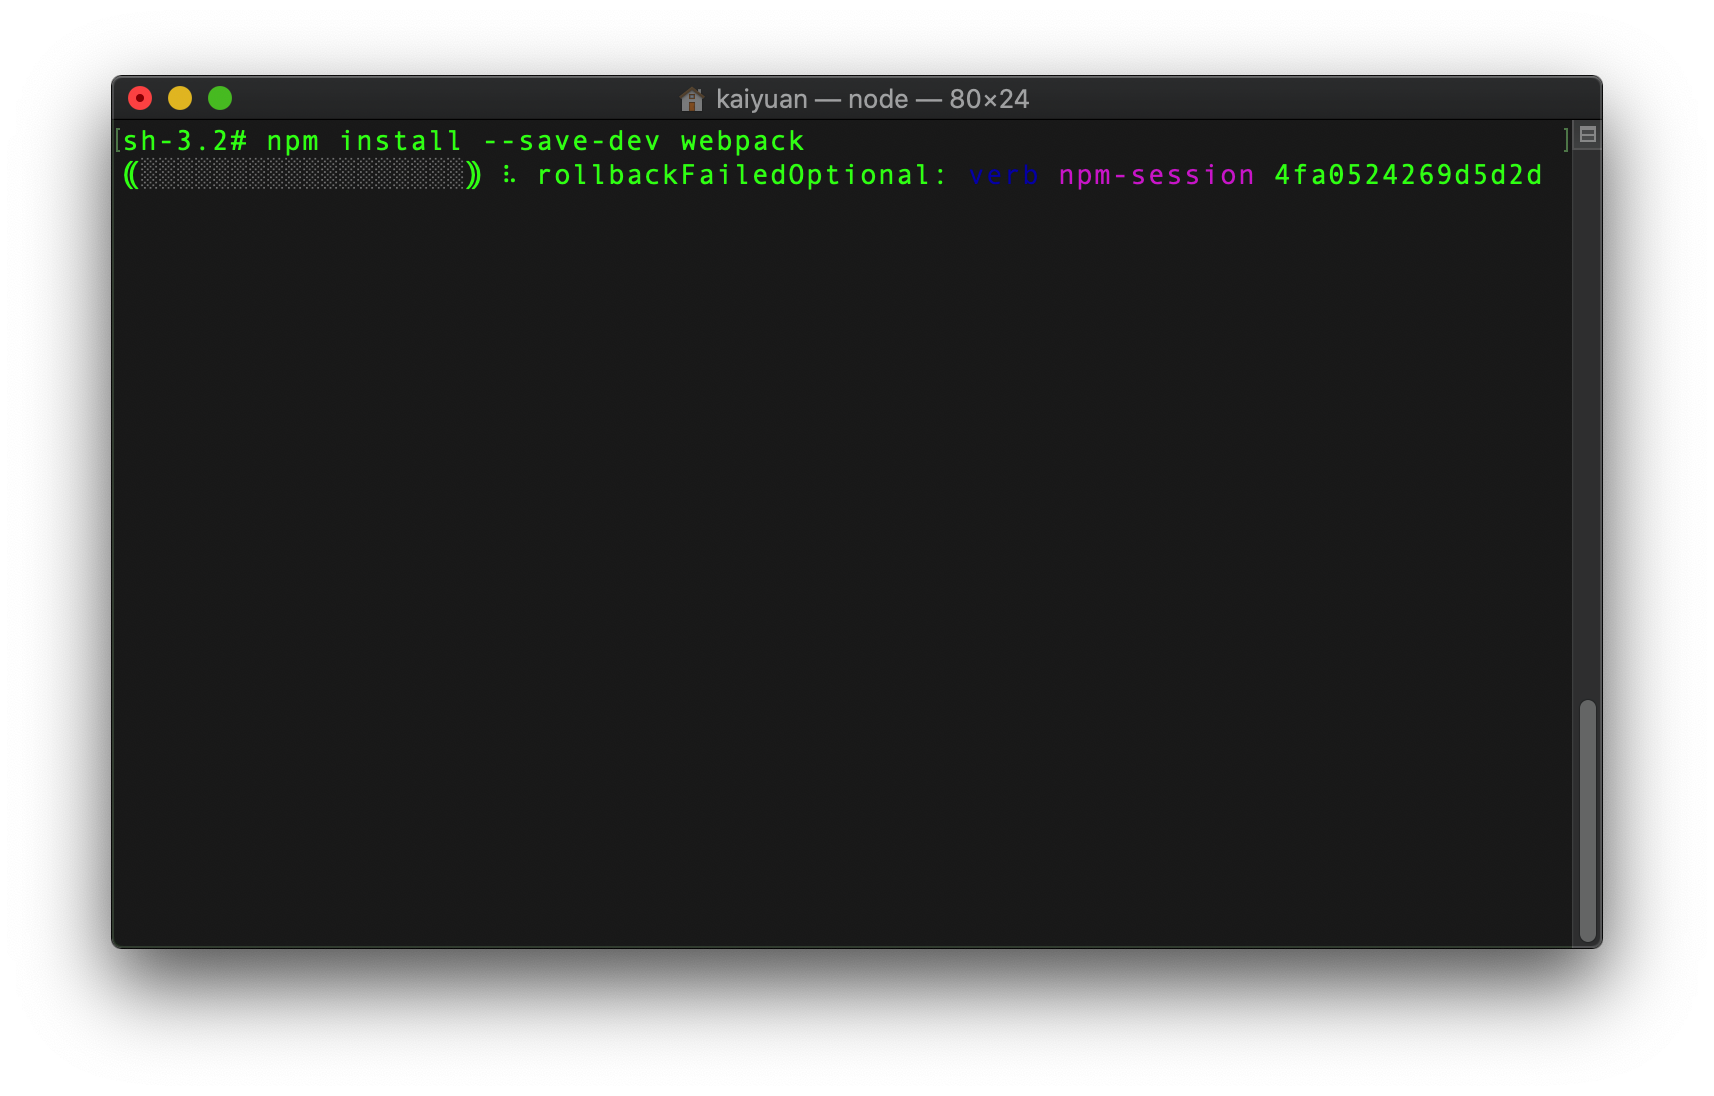Click the blue 'verb' log level text

point(1004,175)
